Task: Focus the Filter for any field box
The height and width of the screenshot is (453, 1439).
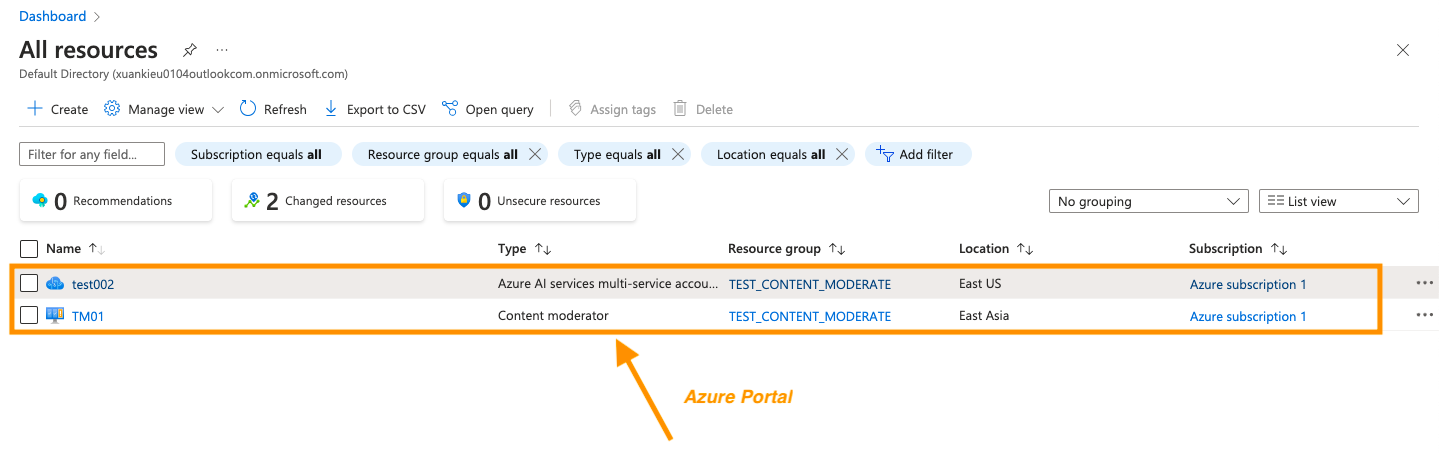Action: coord(92,154)
